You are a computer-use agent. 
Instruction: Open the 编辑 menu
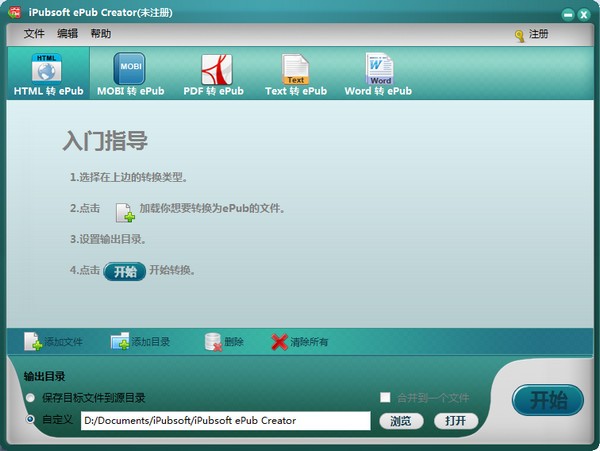67,34
